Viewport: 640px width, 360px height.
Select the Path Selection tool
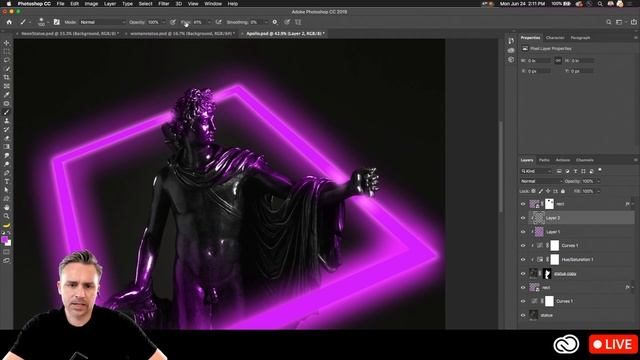(x=7, y=190)
